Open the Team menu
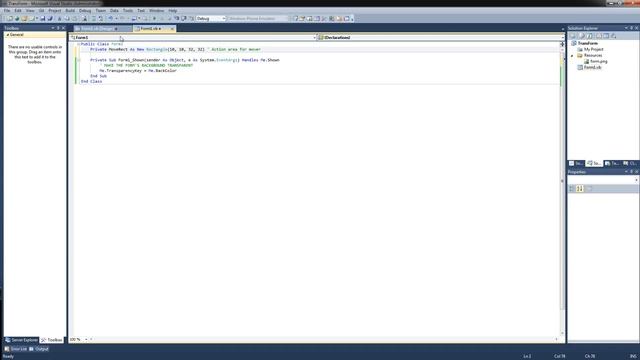The width and height of the screenshot is (640, 360). click(100, 11)
